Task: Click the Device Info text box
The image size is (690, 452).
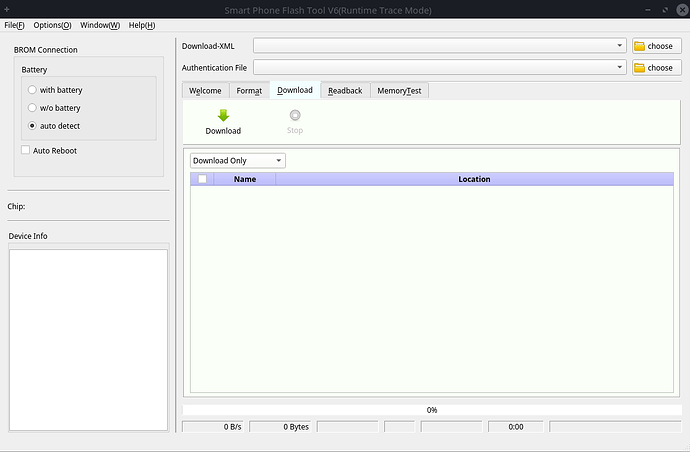Action: point(88,340)
